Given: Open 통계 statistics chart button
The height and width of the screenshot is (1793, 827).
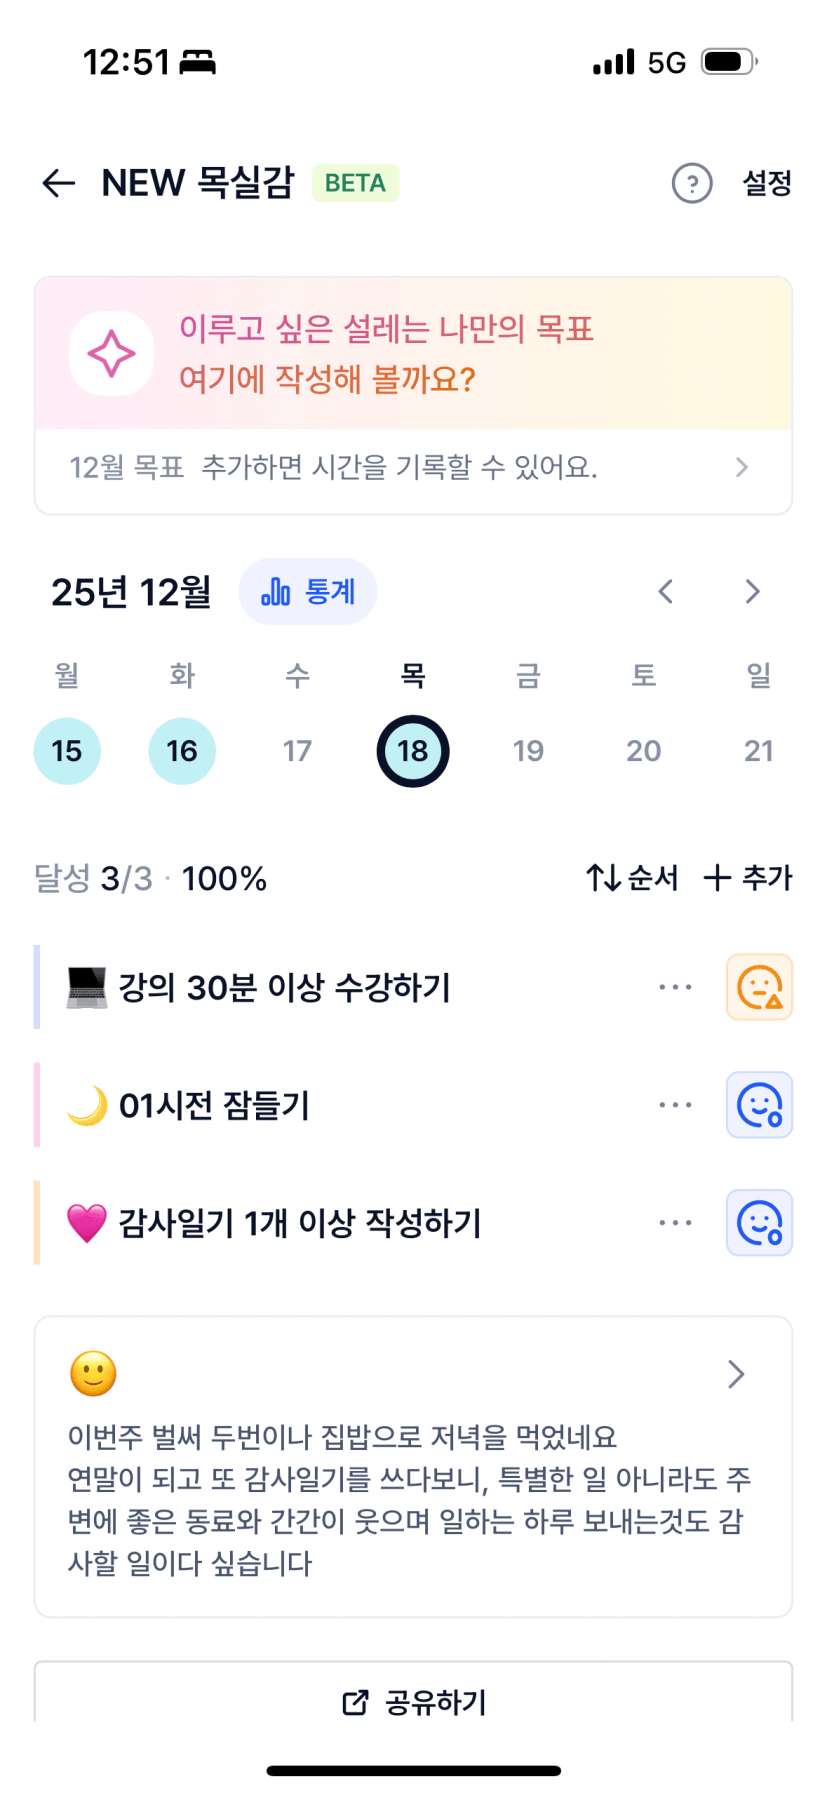Looking at the screenshot, I should [308, 592].
